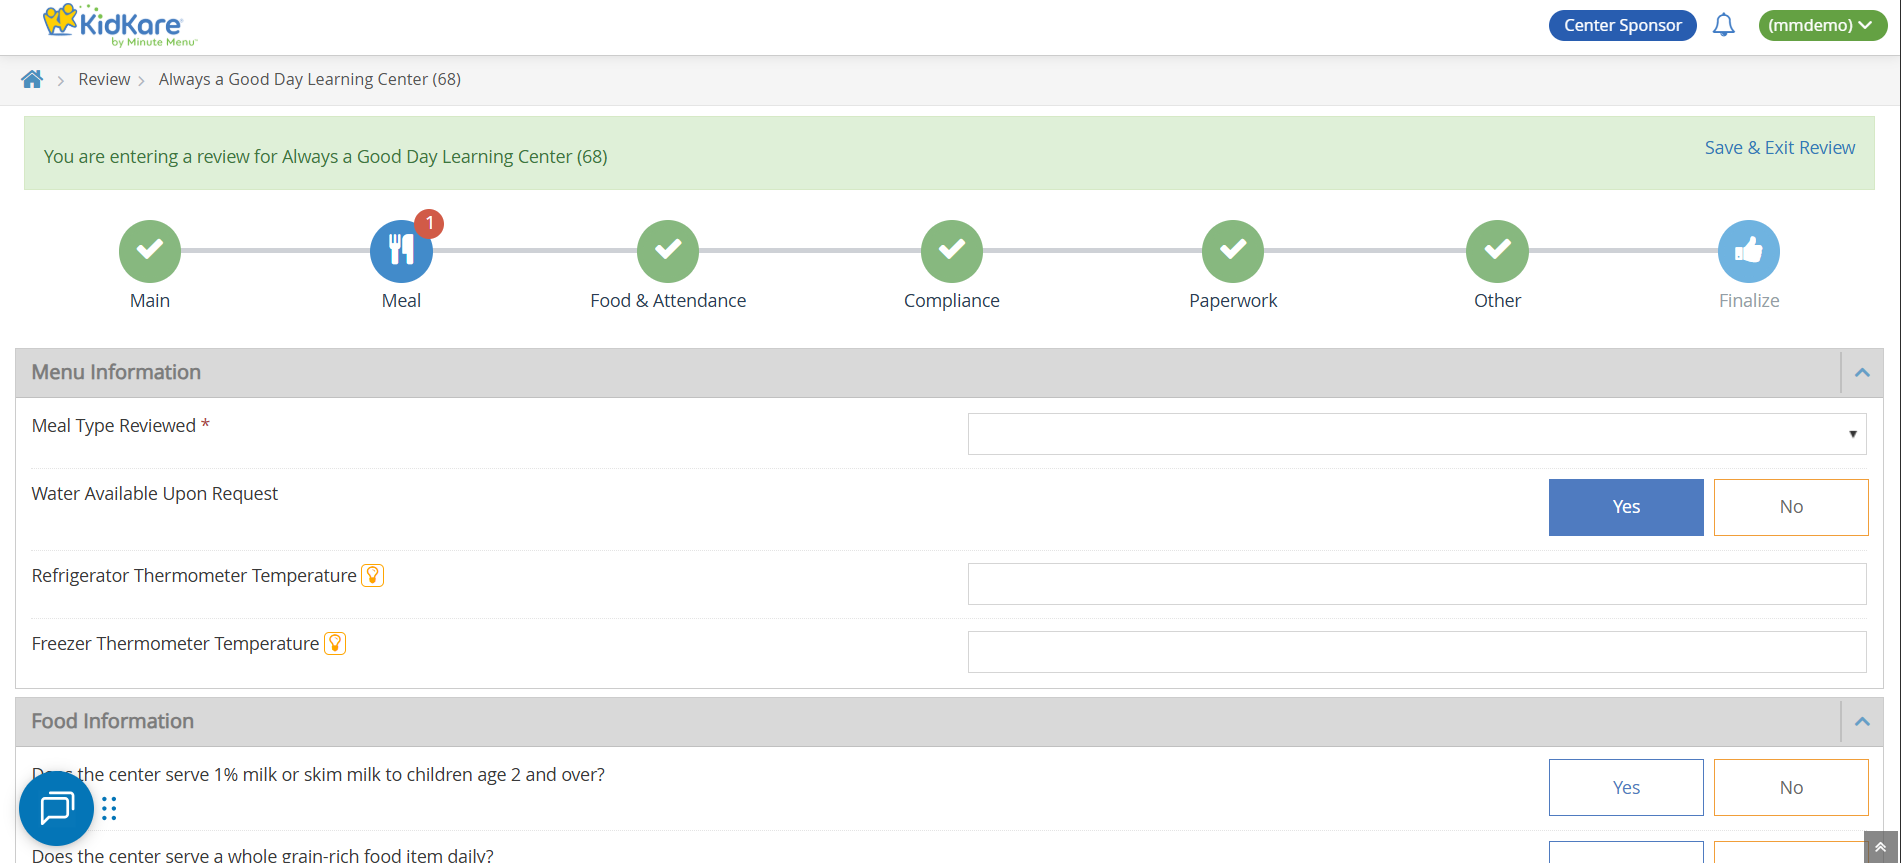Show Freezer Thermometer Temperature hint lightbulb

point(335,643)
